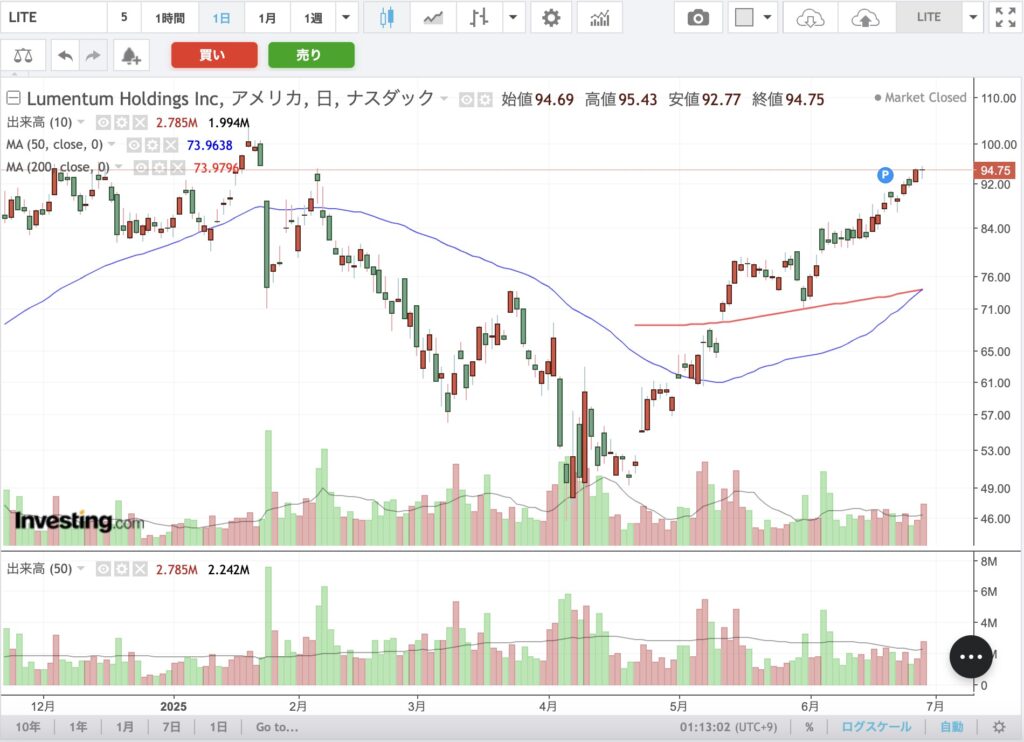Open the time interval dropdown arrow after 1週
The height and width of the screenshot is (742, 1024).
(x=346, y=18)
